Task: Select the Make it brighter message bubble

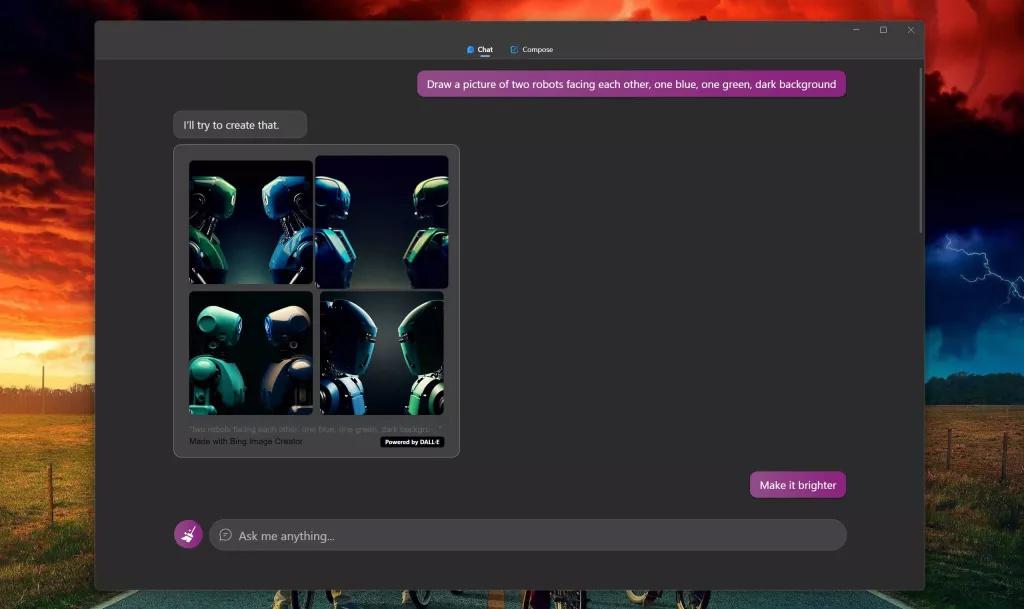Action: (797, 485)
